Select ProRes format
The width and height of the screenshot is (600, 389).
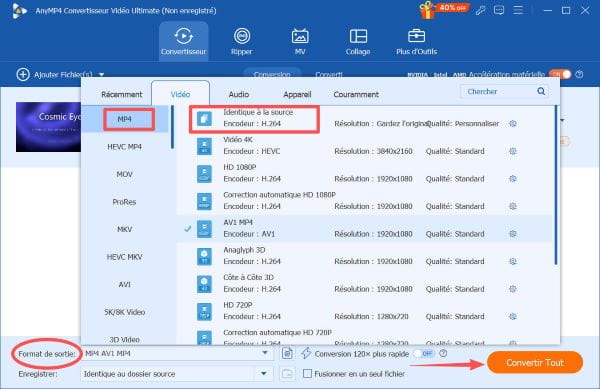tap(125, 202)
